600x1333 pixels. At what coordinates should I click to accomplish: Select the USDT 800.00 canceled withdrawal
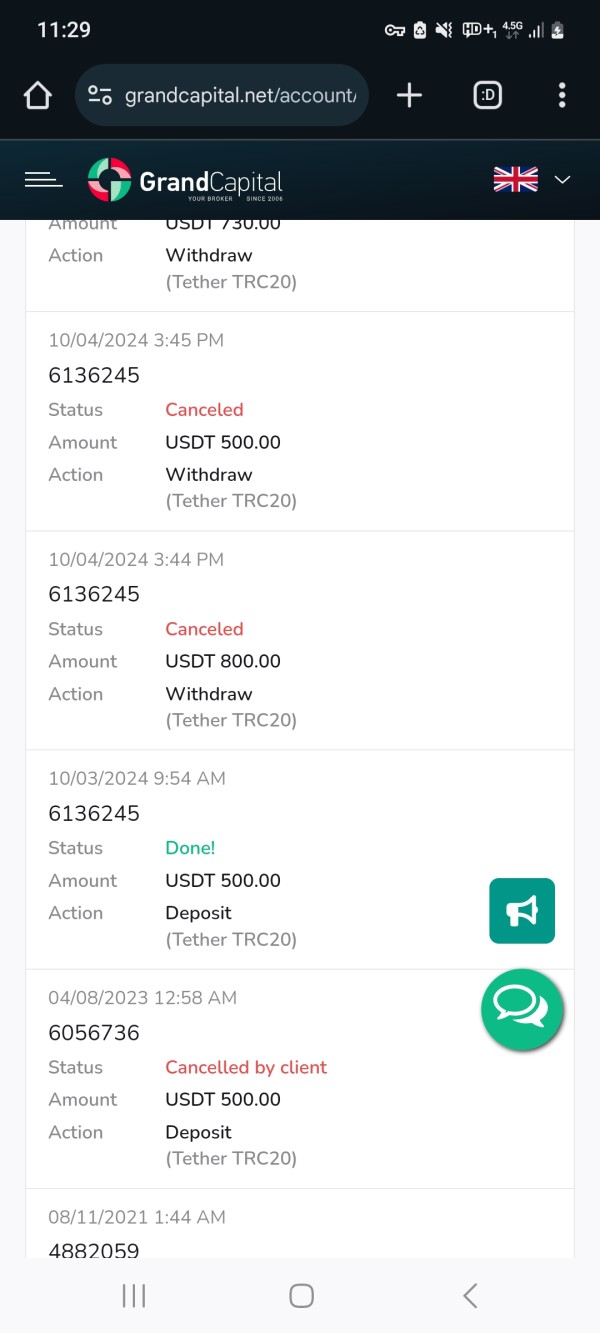pos(223,661)
